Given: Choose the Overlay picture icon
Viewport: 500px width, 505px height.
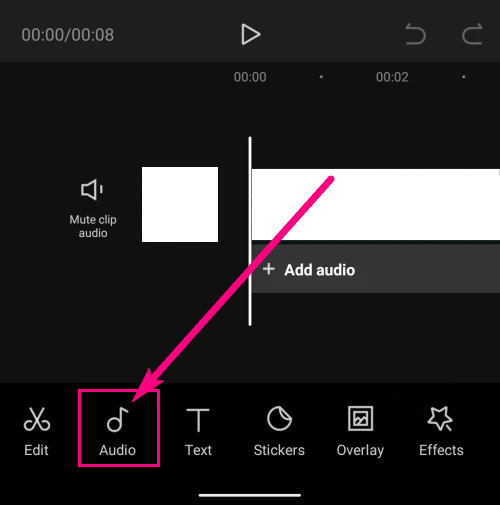Looking at the screenshot, I should 360,418.
